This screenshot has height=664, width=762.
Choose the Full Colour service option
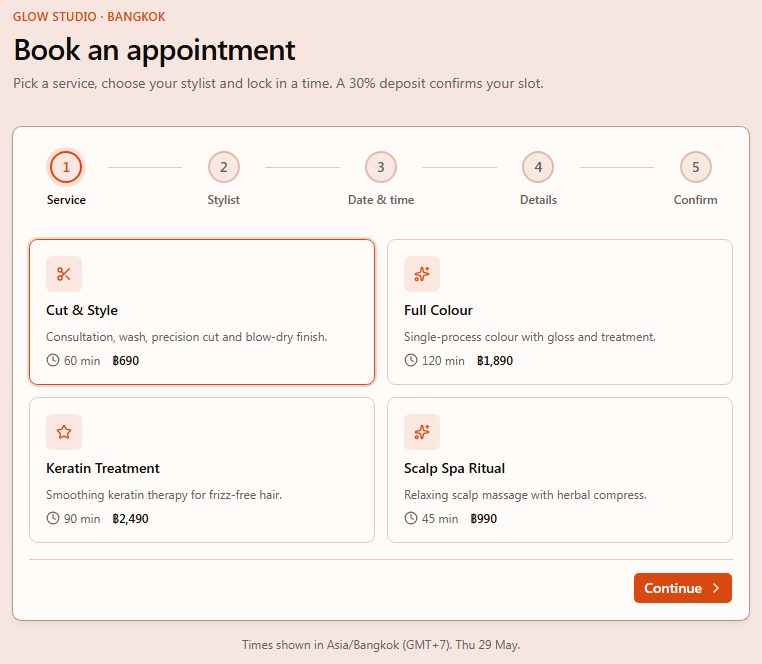[560, 312]
